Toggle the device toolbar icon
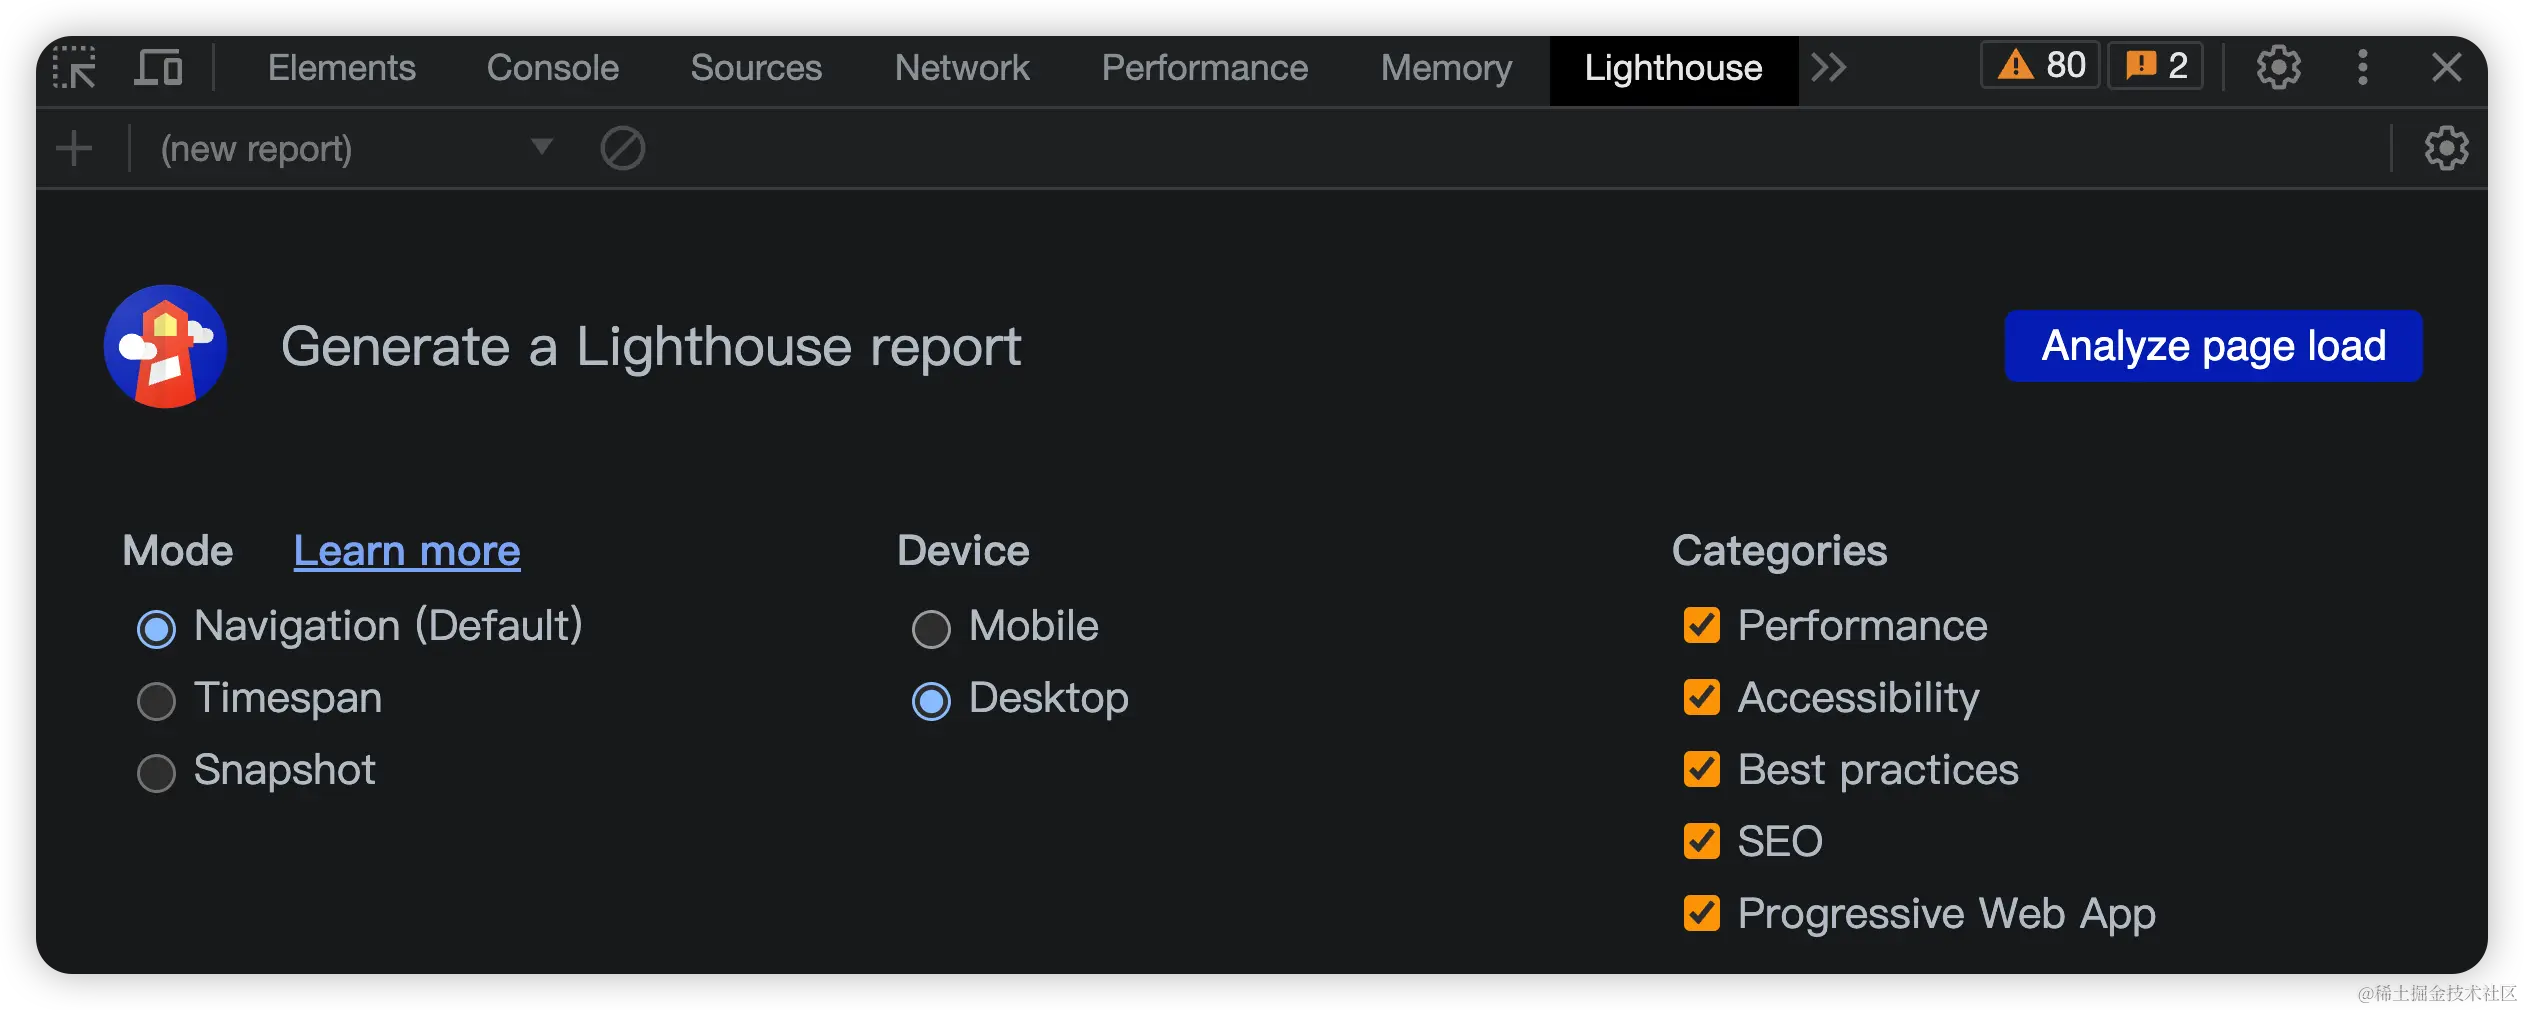2524x1010 pixels. (x=158, y=68)
